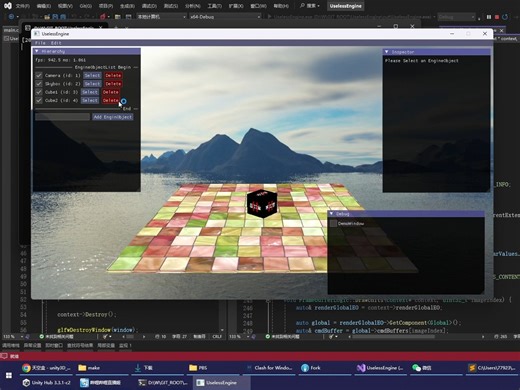Image resolution: width=520 pixels, height=390 pixels.
Task: Open the 本地计算机 target dropdown
Action: click(x=161, y=17)
